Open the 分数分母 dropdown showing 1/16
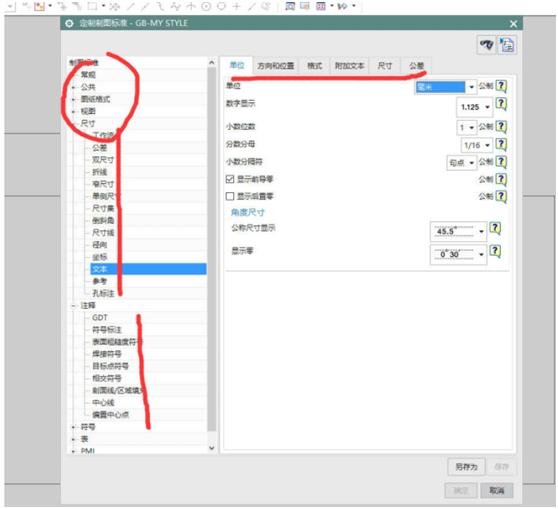The width and height of the screenshot is (558, 509). pyautogui.click(x=477, y=145)
